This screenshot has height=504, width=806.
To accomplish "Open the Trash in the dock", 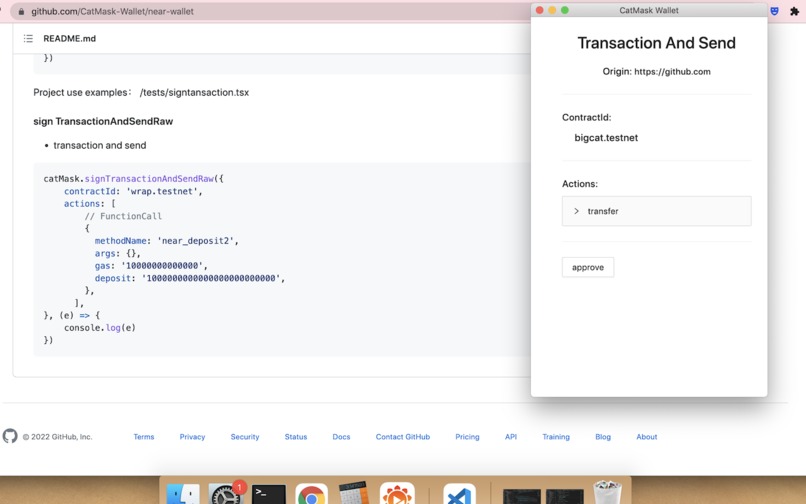I will click(x=607, y=492).
